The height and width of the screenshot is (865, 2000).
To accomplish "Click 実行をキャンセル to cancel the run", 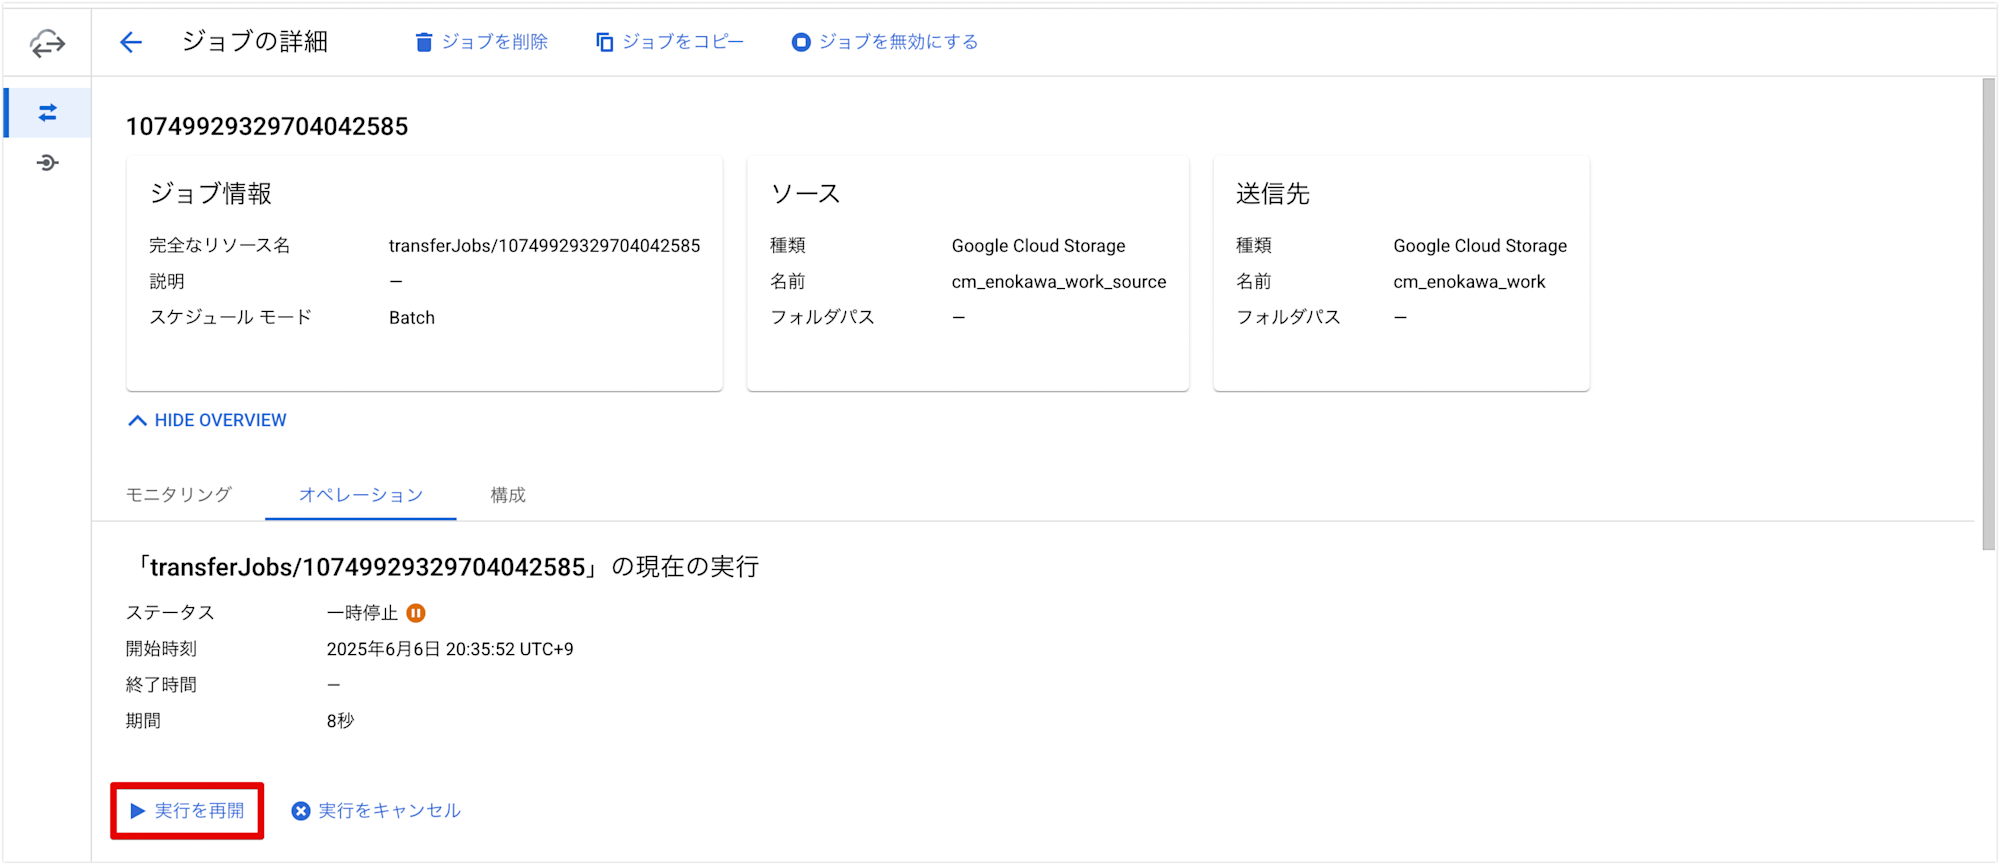I will tap(376, 810).
